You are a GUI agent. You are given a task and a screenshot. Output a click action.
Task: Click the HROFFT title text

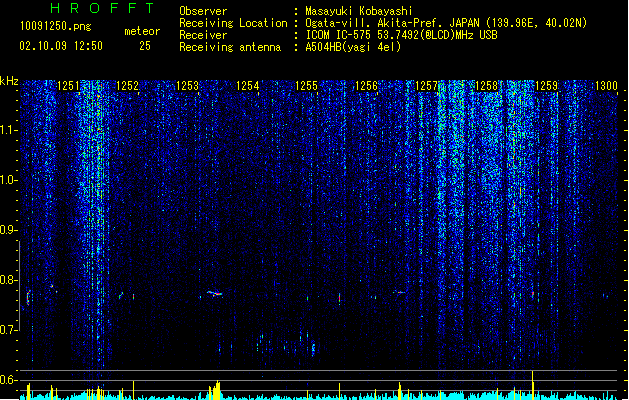click(x=102, y=8)
